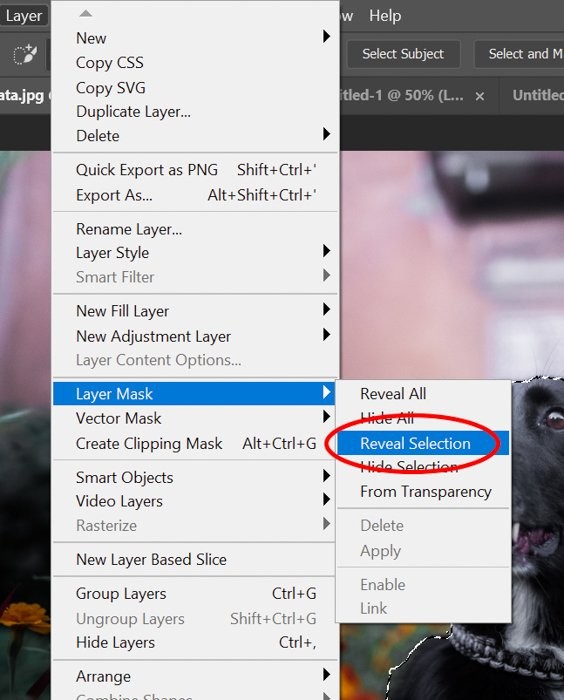The image size is (564, 700).
Task: Click Layer Content Options... entry
Action: (194, 360)
